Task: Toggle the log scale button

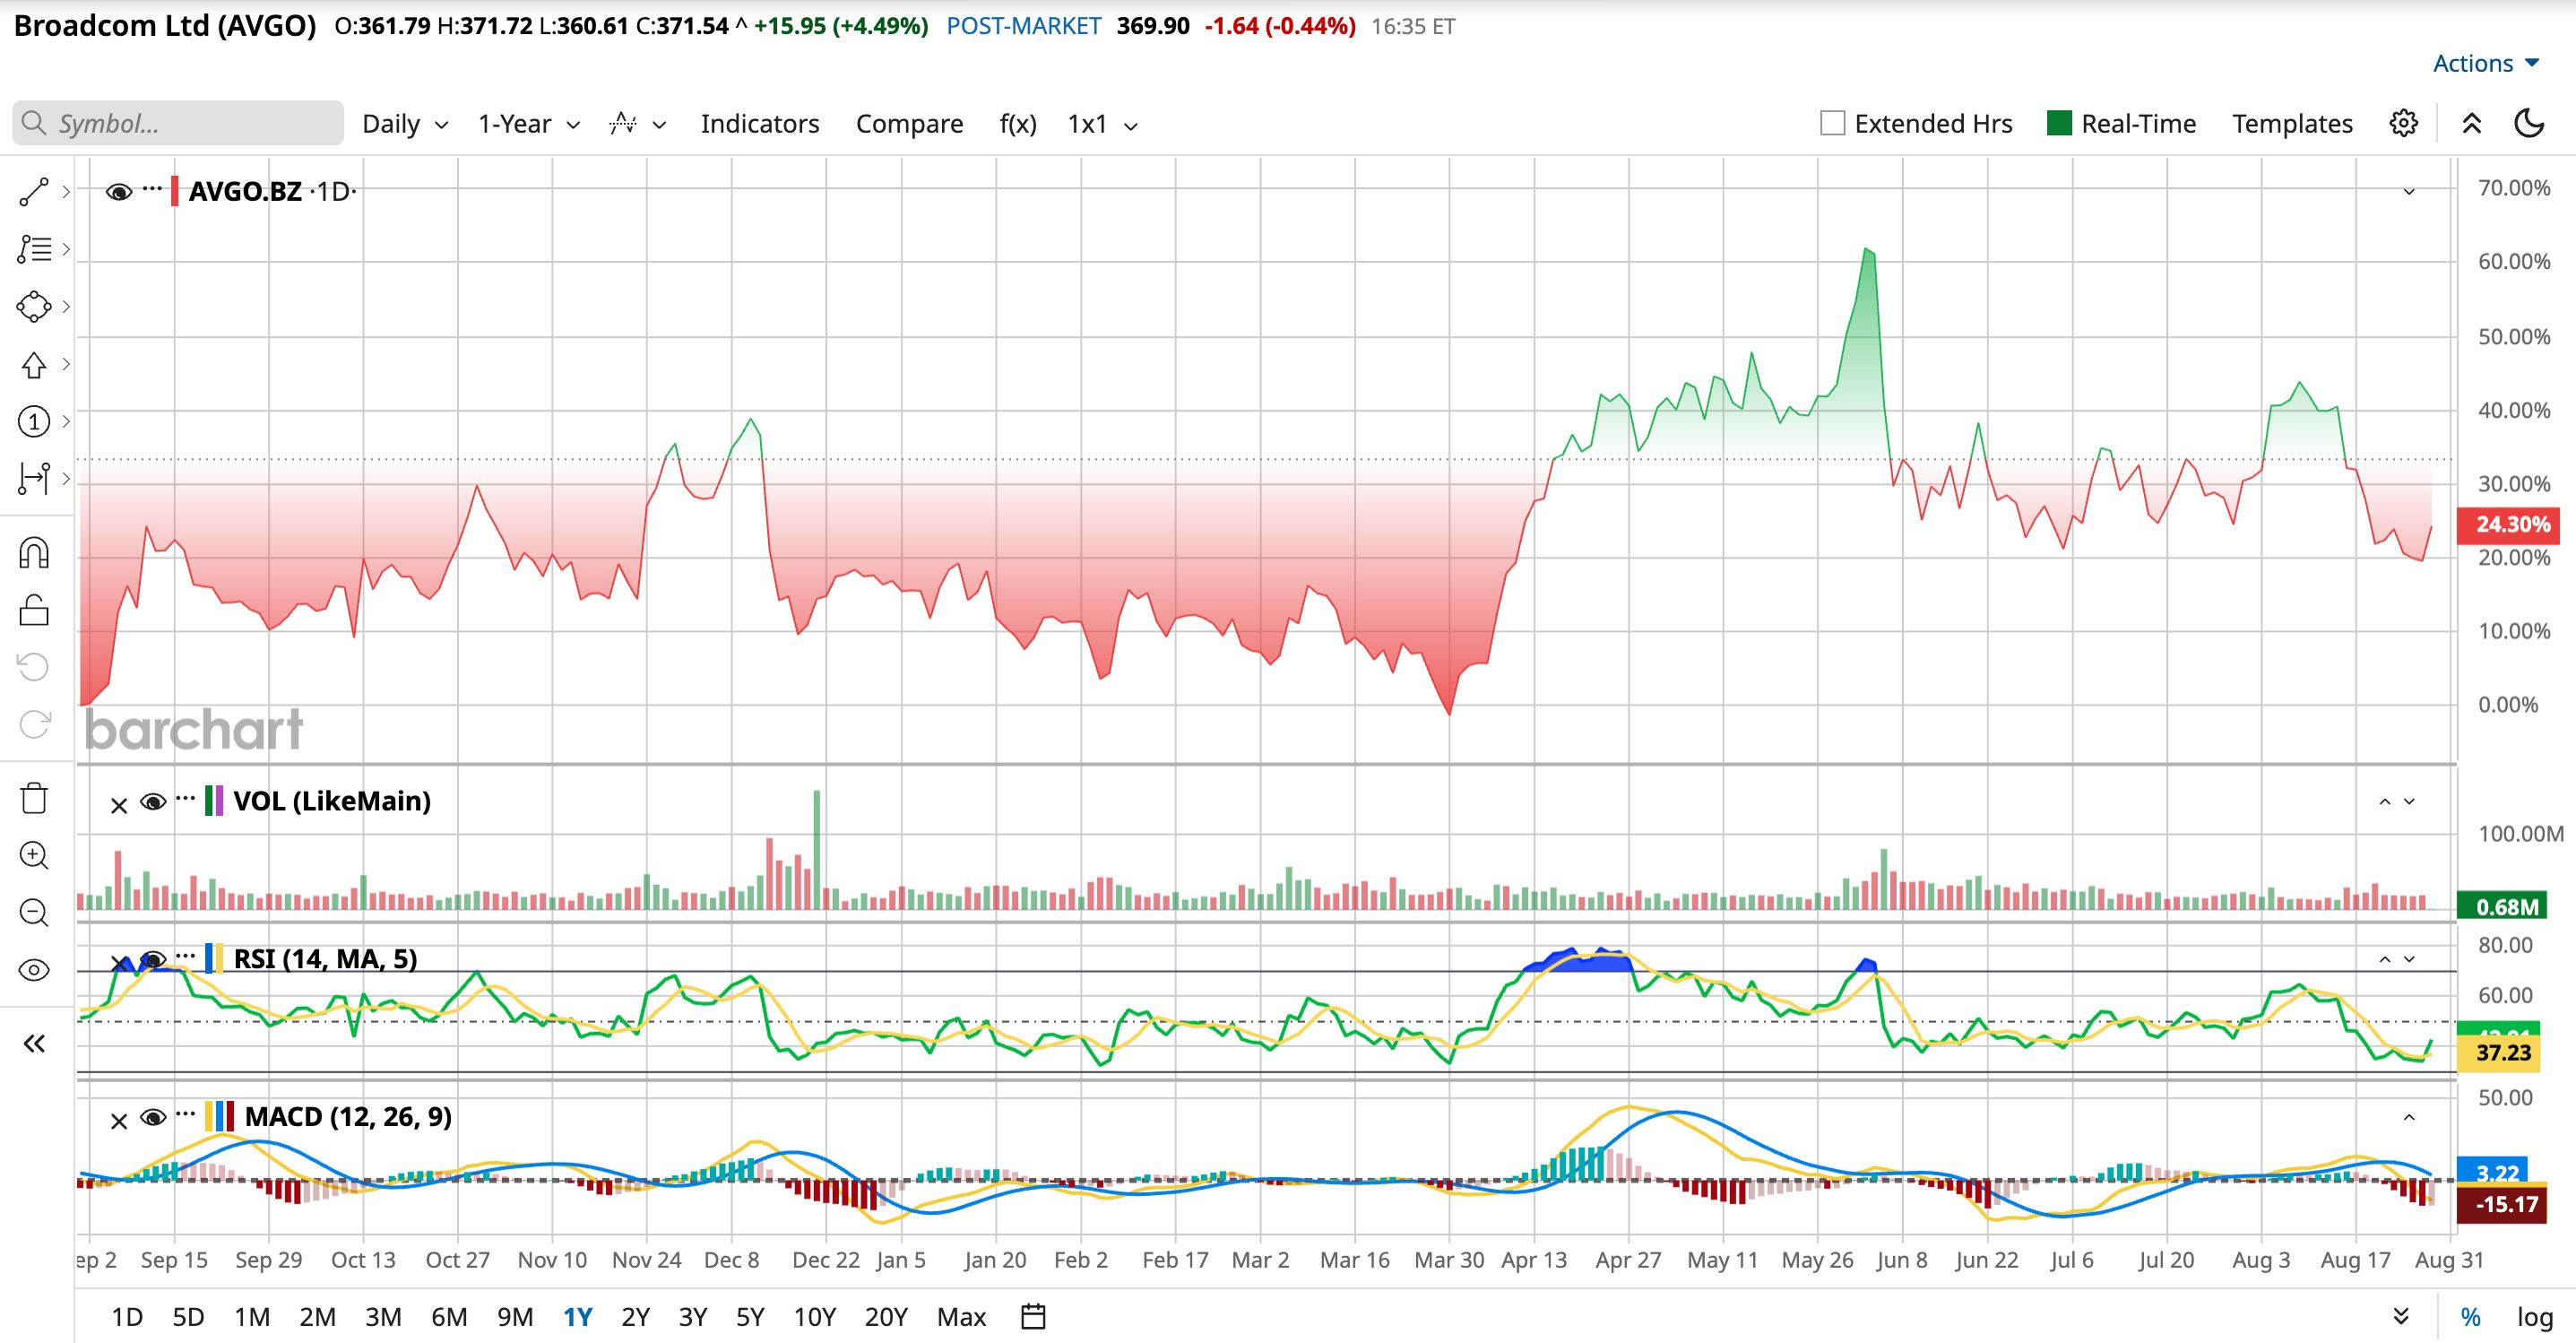Action: click(2534, 1317)
